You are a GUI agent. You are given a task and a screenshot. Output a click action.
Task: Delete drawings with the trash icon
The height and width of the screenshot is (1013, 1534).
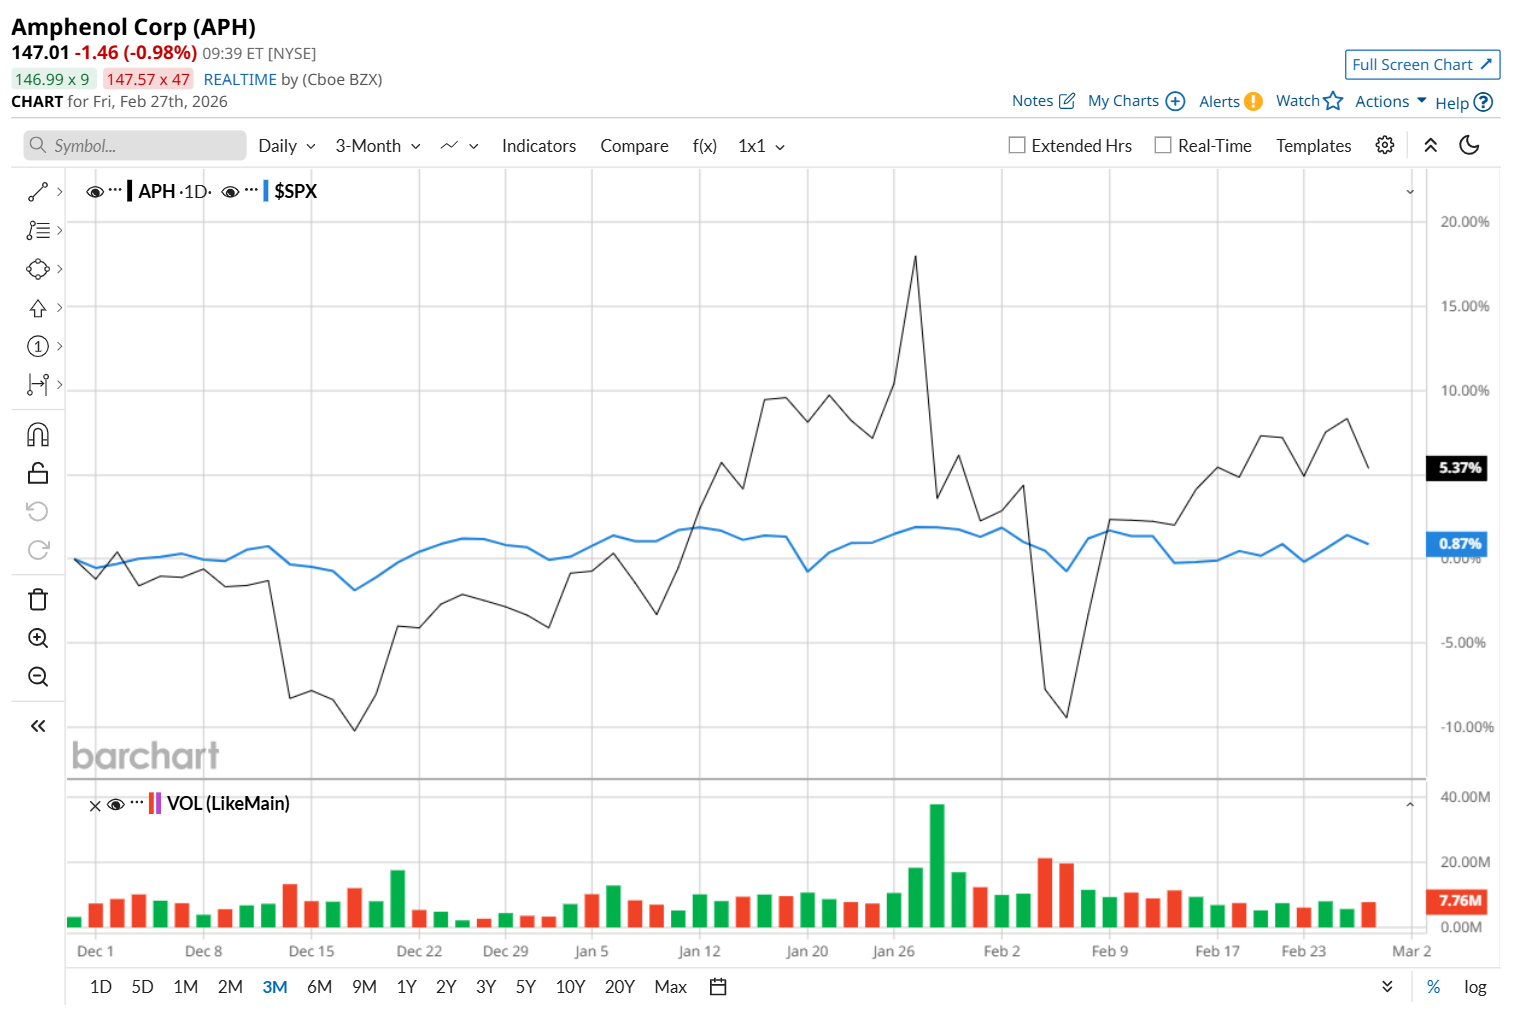38,600
